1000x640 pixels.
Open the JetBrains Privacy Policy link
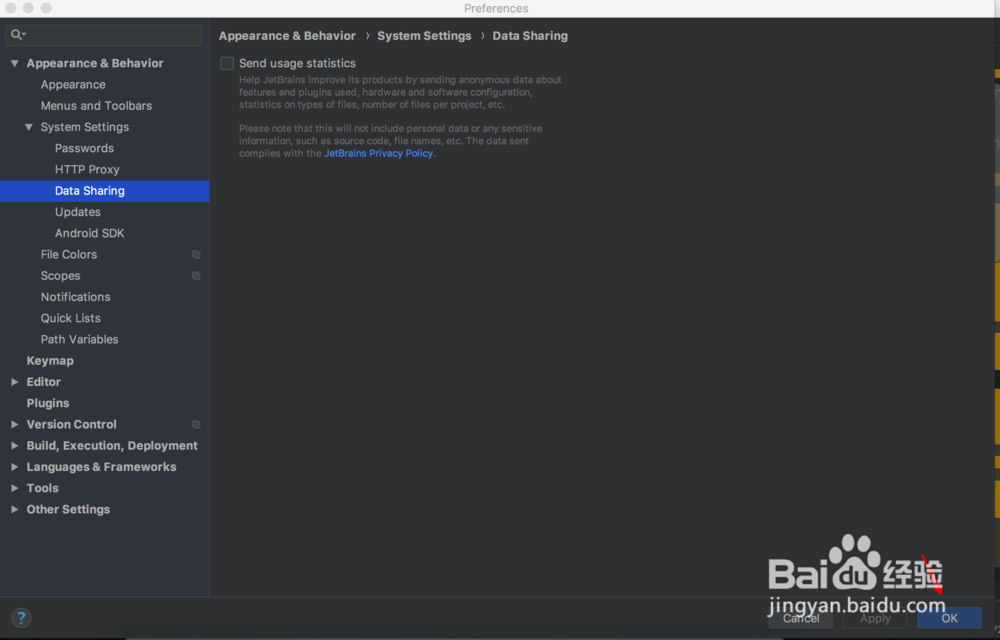coord(378,152)
